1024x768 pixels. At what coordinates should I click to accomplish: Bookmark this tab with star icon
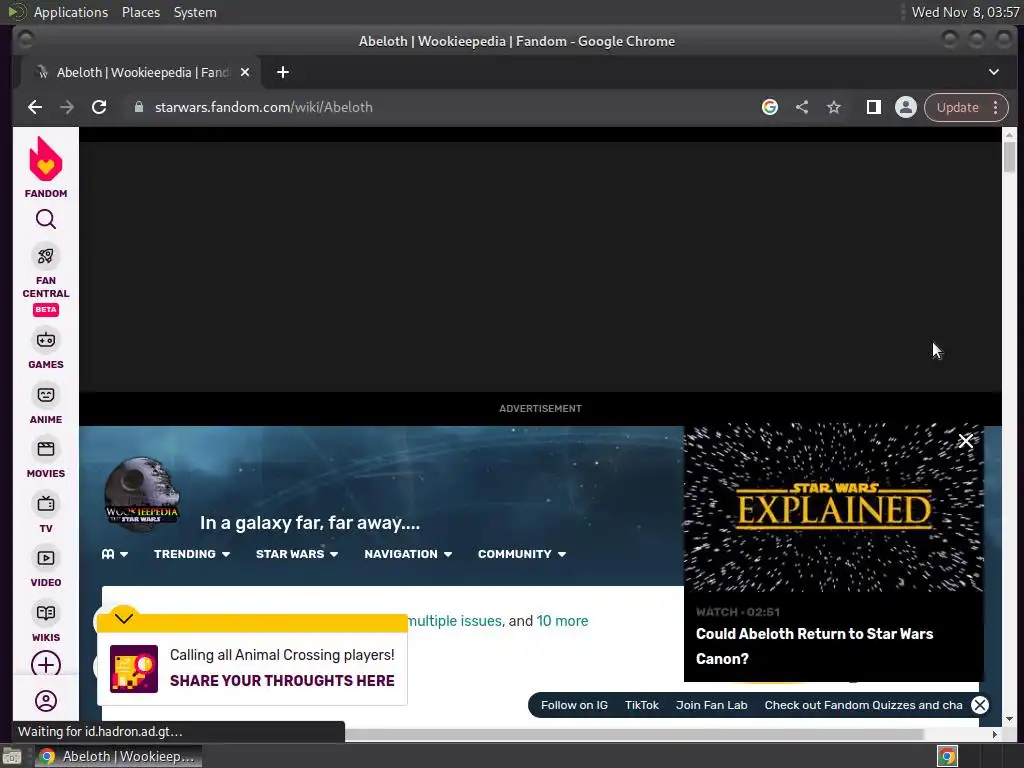pyautogui.click(x=834, y=107)
